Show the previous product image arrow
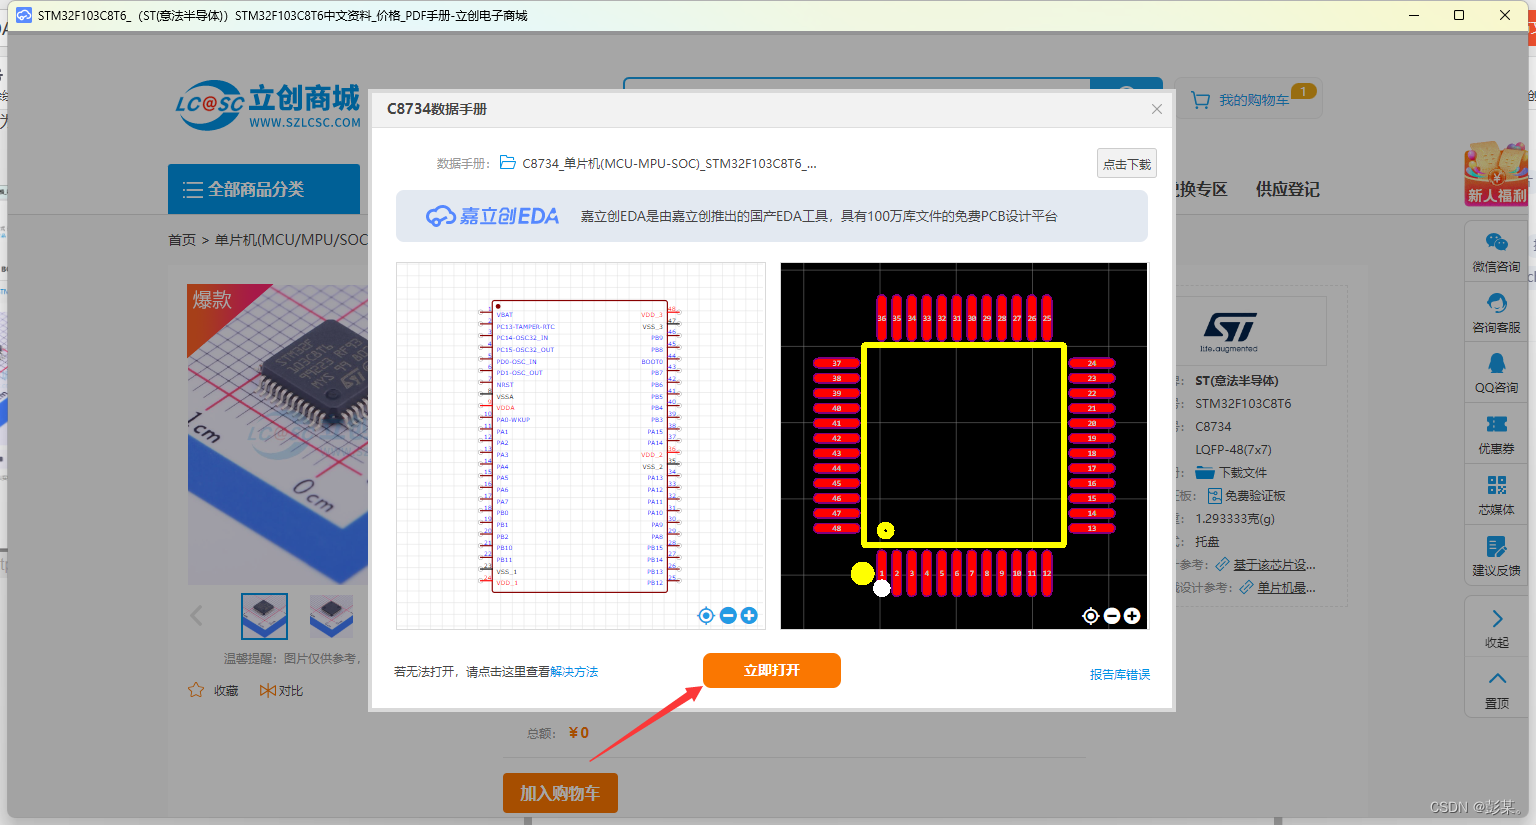 click(196, 616)
